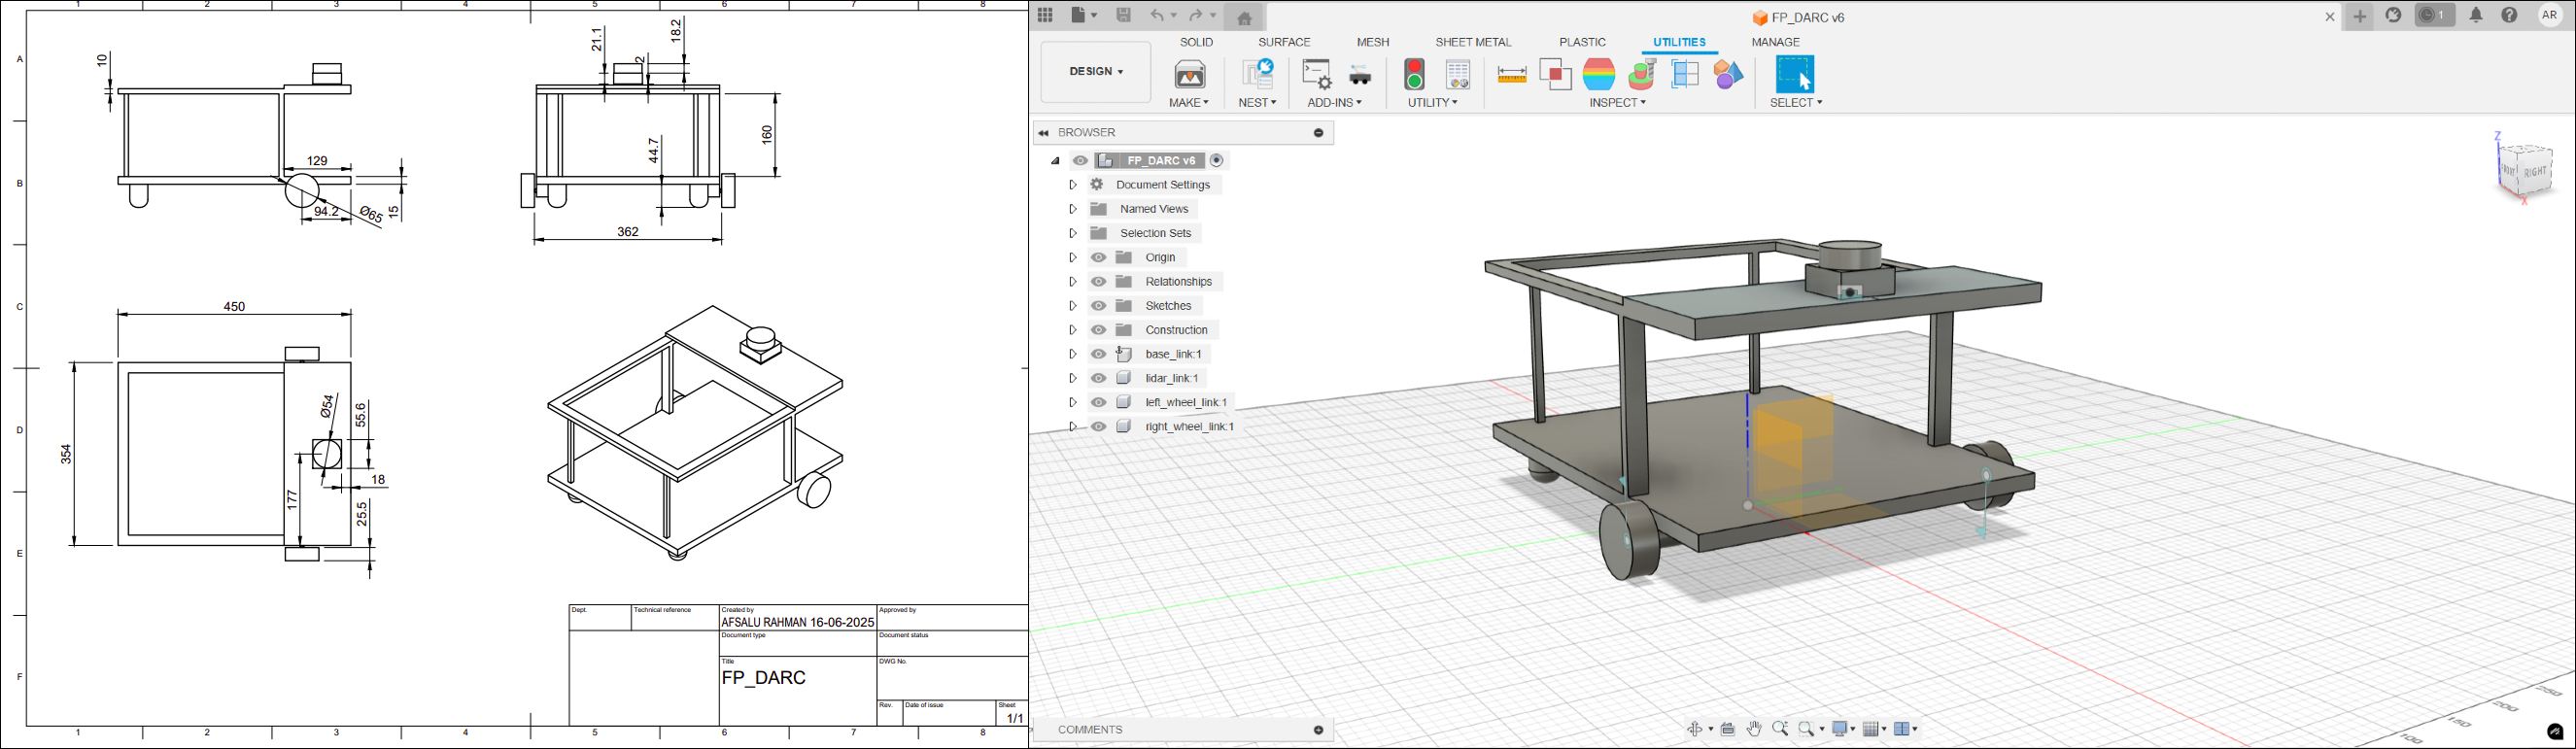2576x749 pixels.
Task: Select the Pan hand tool
Action: (x=1754, y=729)
